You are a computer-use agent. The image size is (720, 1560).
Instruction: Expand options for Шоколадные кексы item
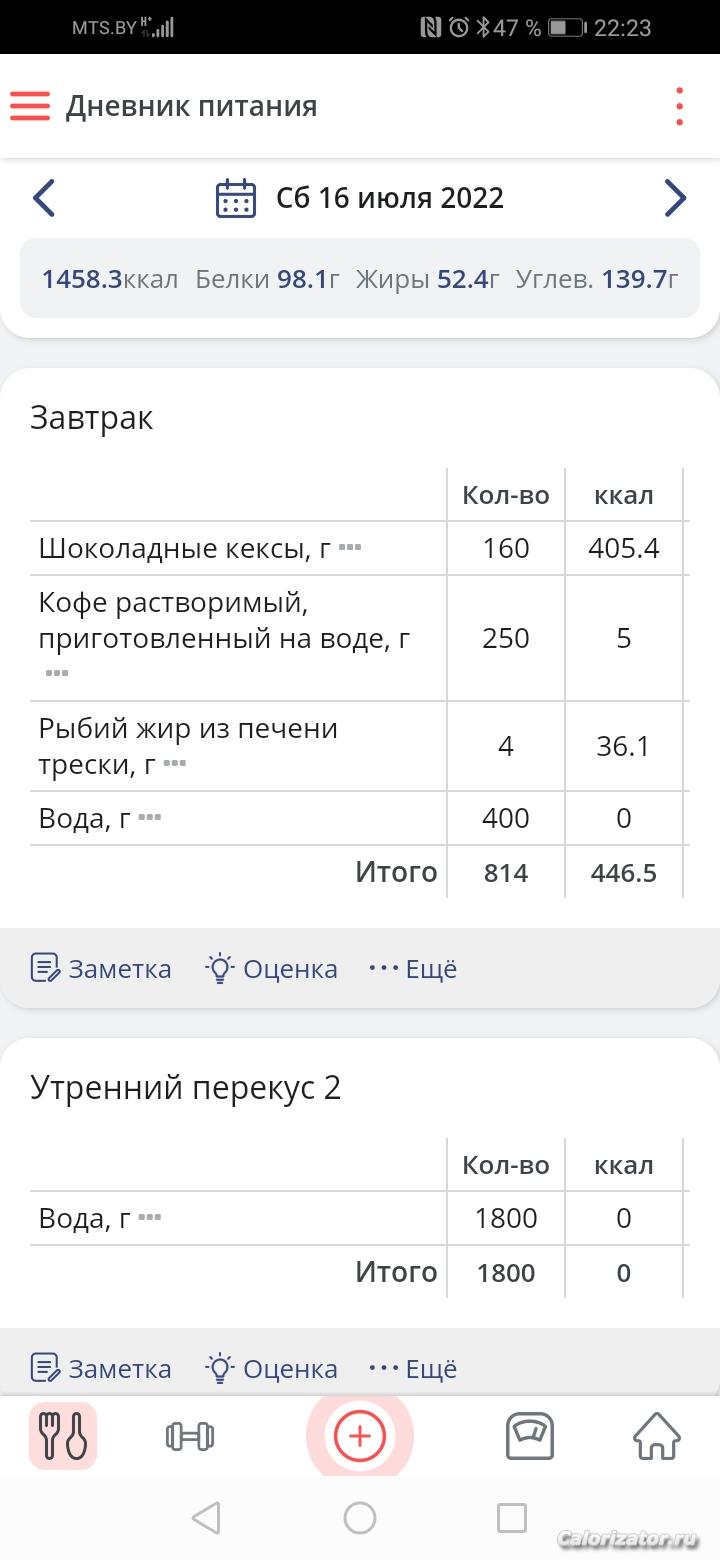click(349, 548)
